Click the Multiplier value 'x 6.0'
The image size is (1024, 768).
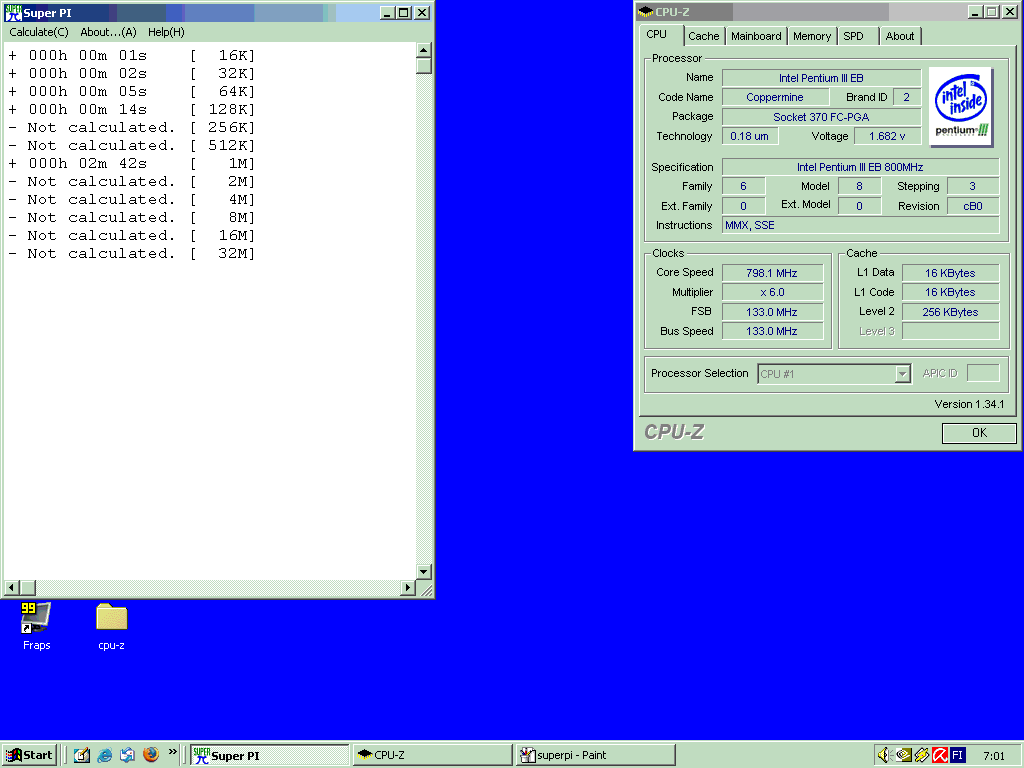coord(772,292)
